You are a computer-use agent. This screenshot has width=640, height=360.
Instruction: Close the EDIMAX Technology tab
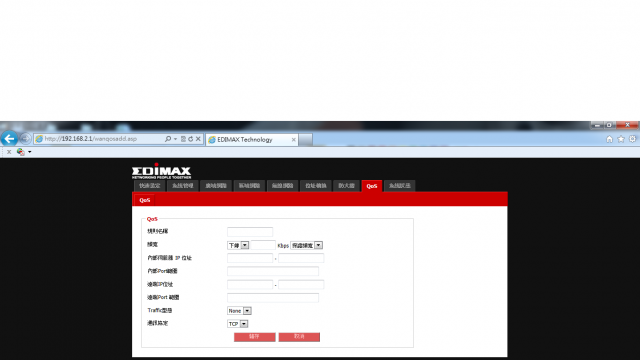[293, 140]
